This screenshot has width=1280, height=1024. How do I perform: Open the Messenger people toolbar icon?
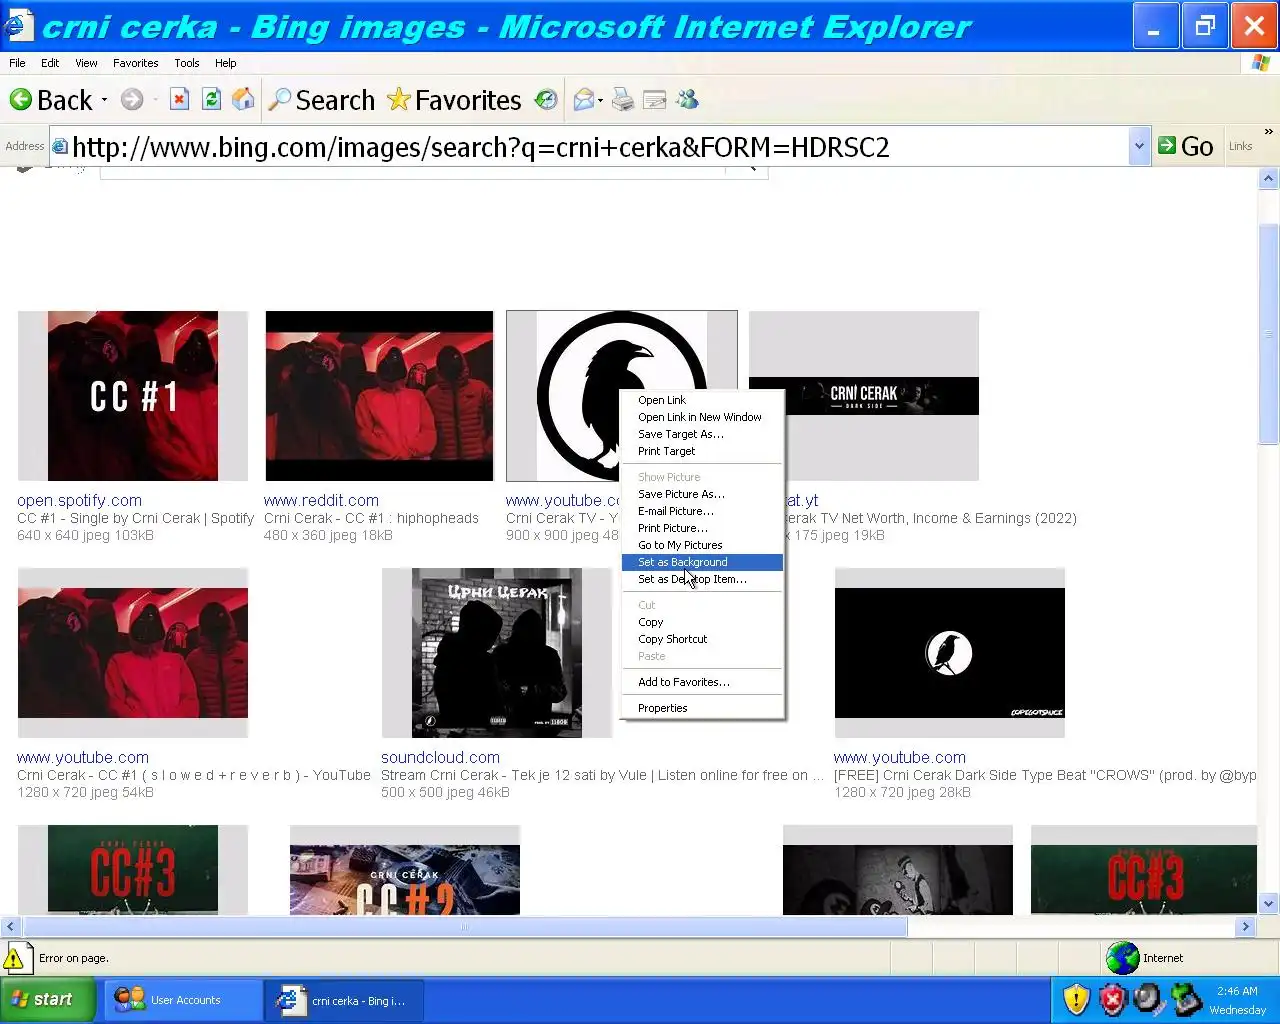pos(687,99)
